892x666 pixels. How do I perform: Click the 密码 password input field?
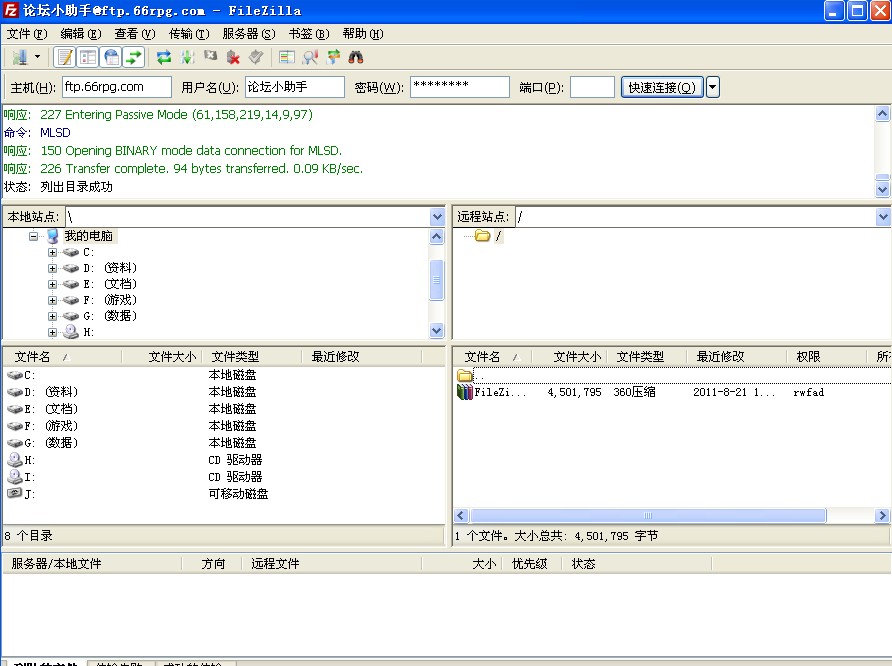click(460, 87)
